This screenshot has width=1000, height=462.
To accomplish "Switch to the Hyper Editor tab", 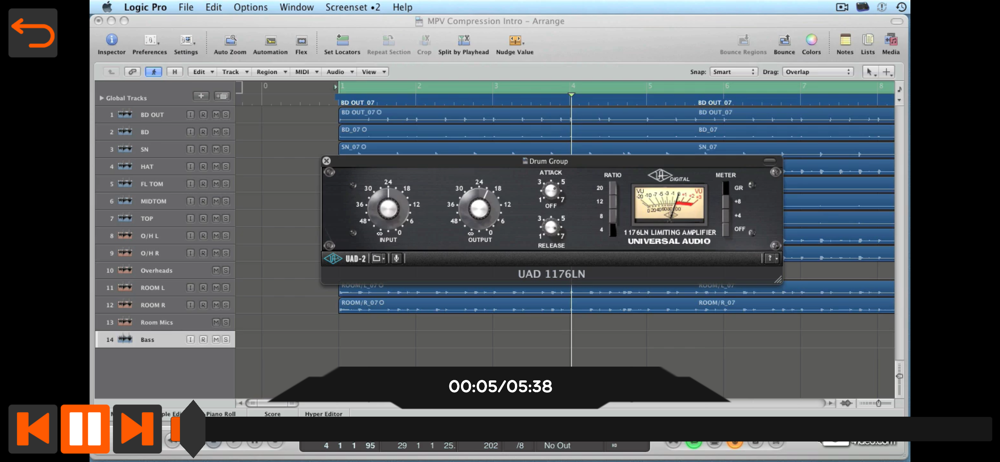I will 323,414.
